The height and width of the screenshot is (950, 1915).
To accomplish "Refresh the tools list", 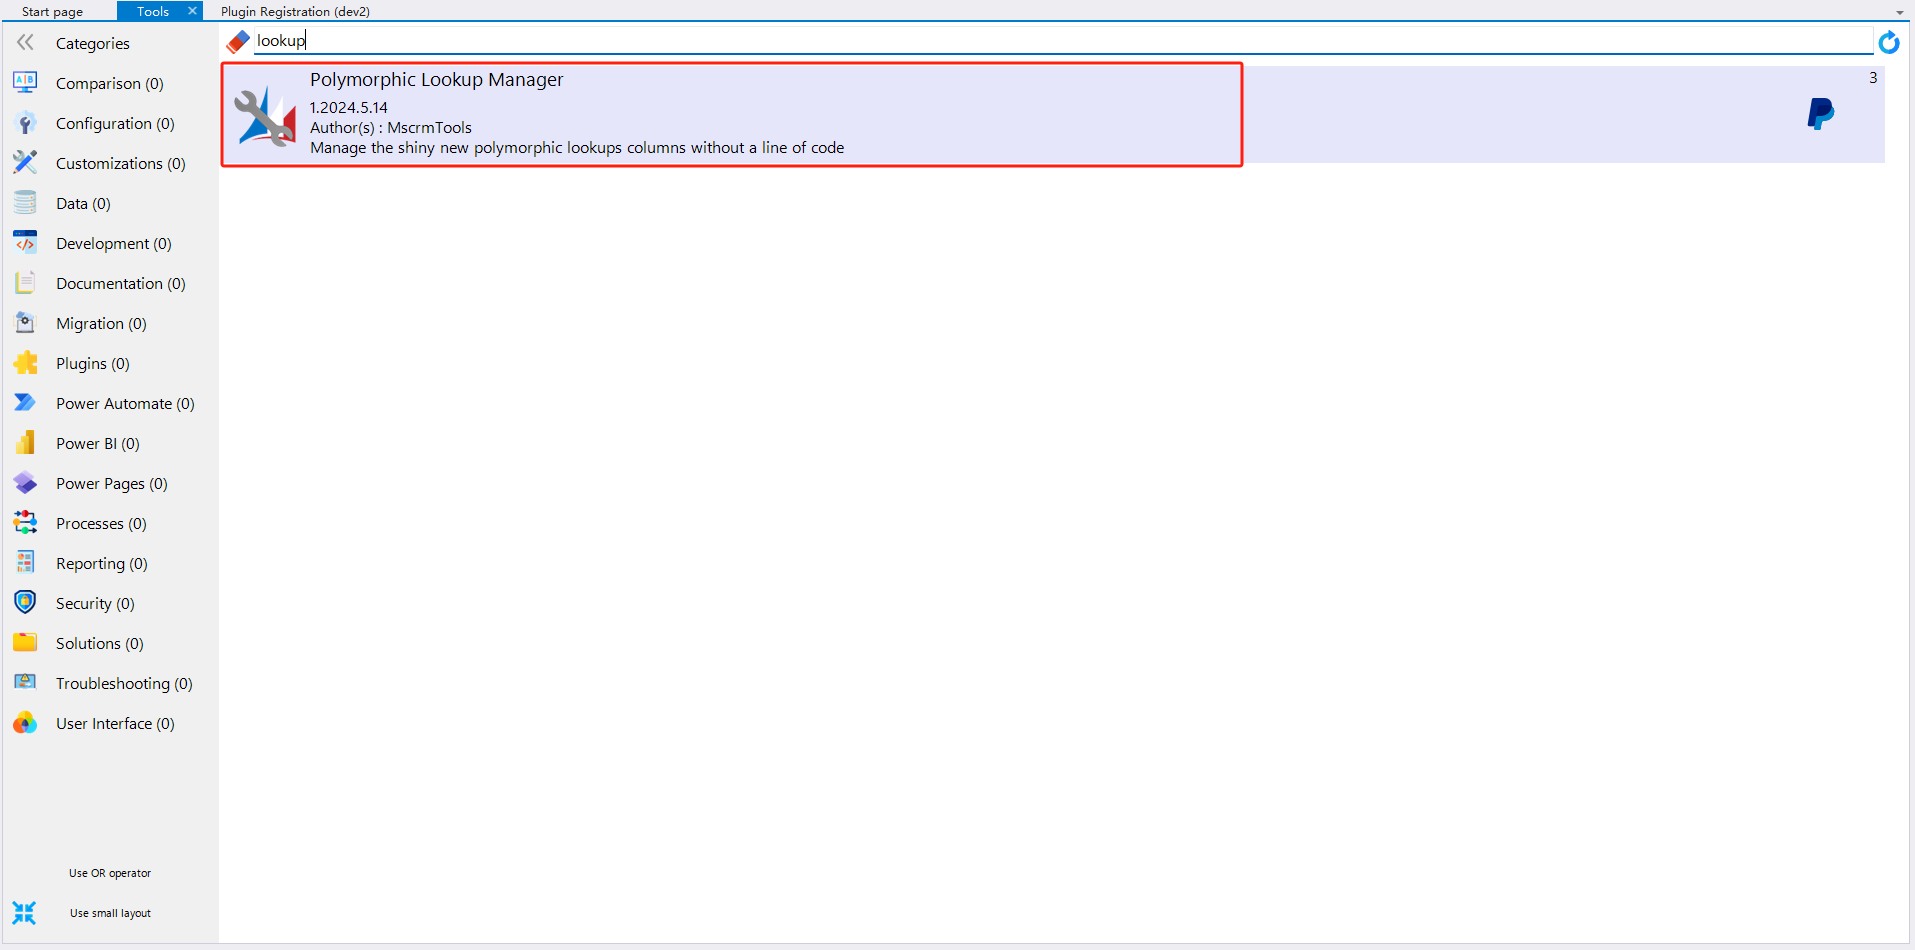I will [1888, 42].
